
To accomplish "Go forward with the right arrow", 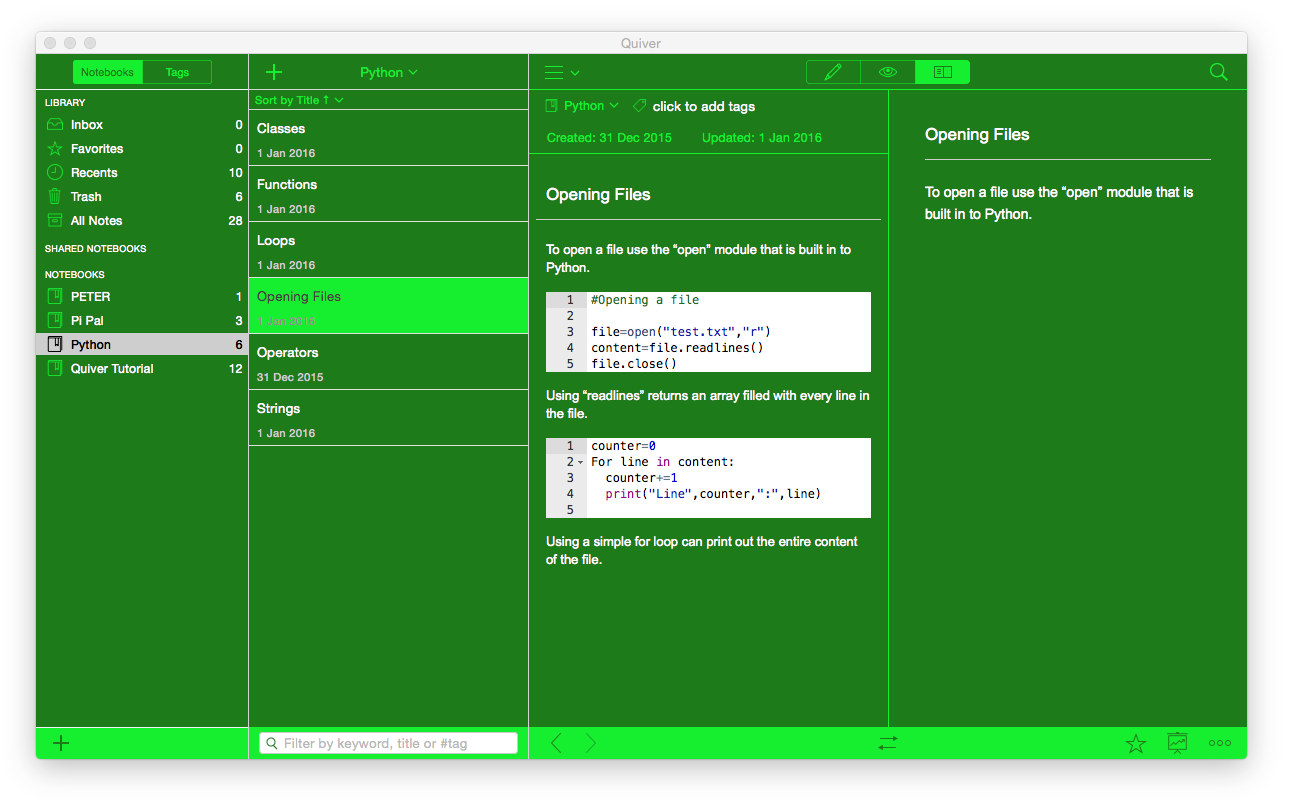I will [590, 743].
